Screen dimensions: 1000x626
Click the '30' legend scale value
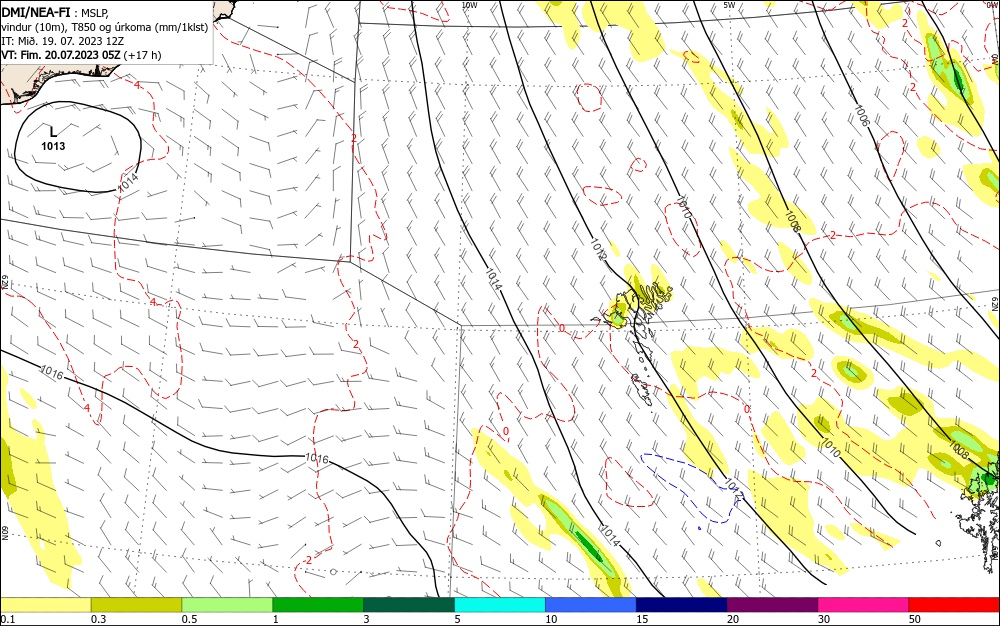(824, 619)
